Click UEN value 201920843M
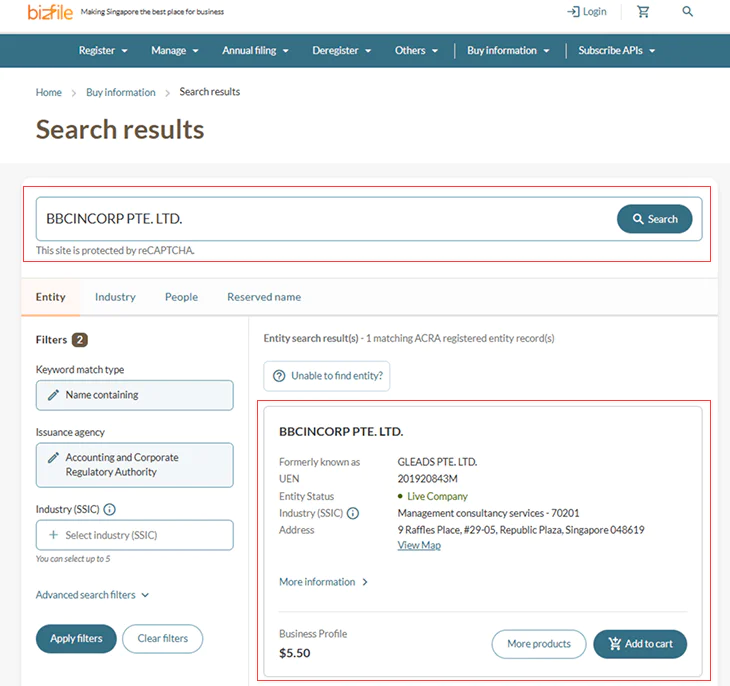Screen dimensions: 730x686 pyautogui.click(x=427, y=479)
